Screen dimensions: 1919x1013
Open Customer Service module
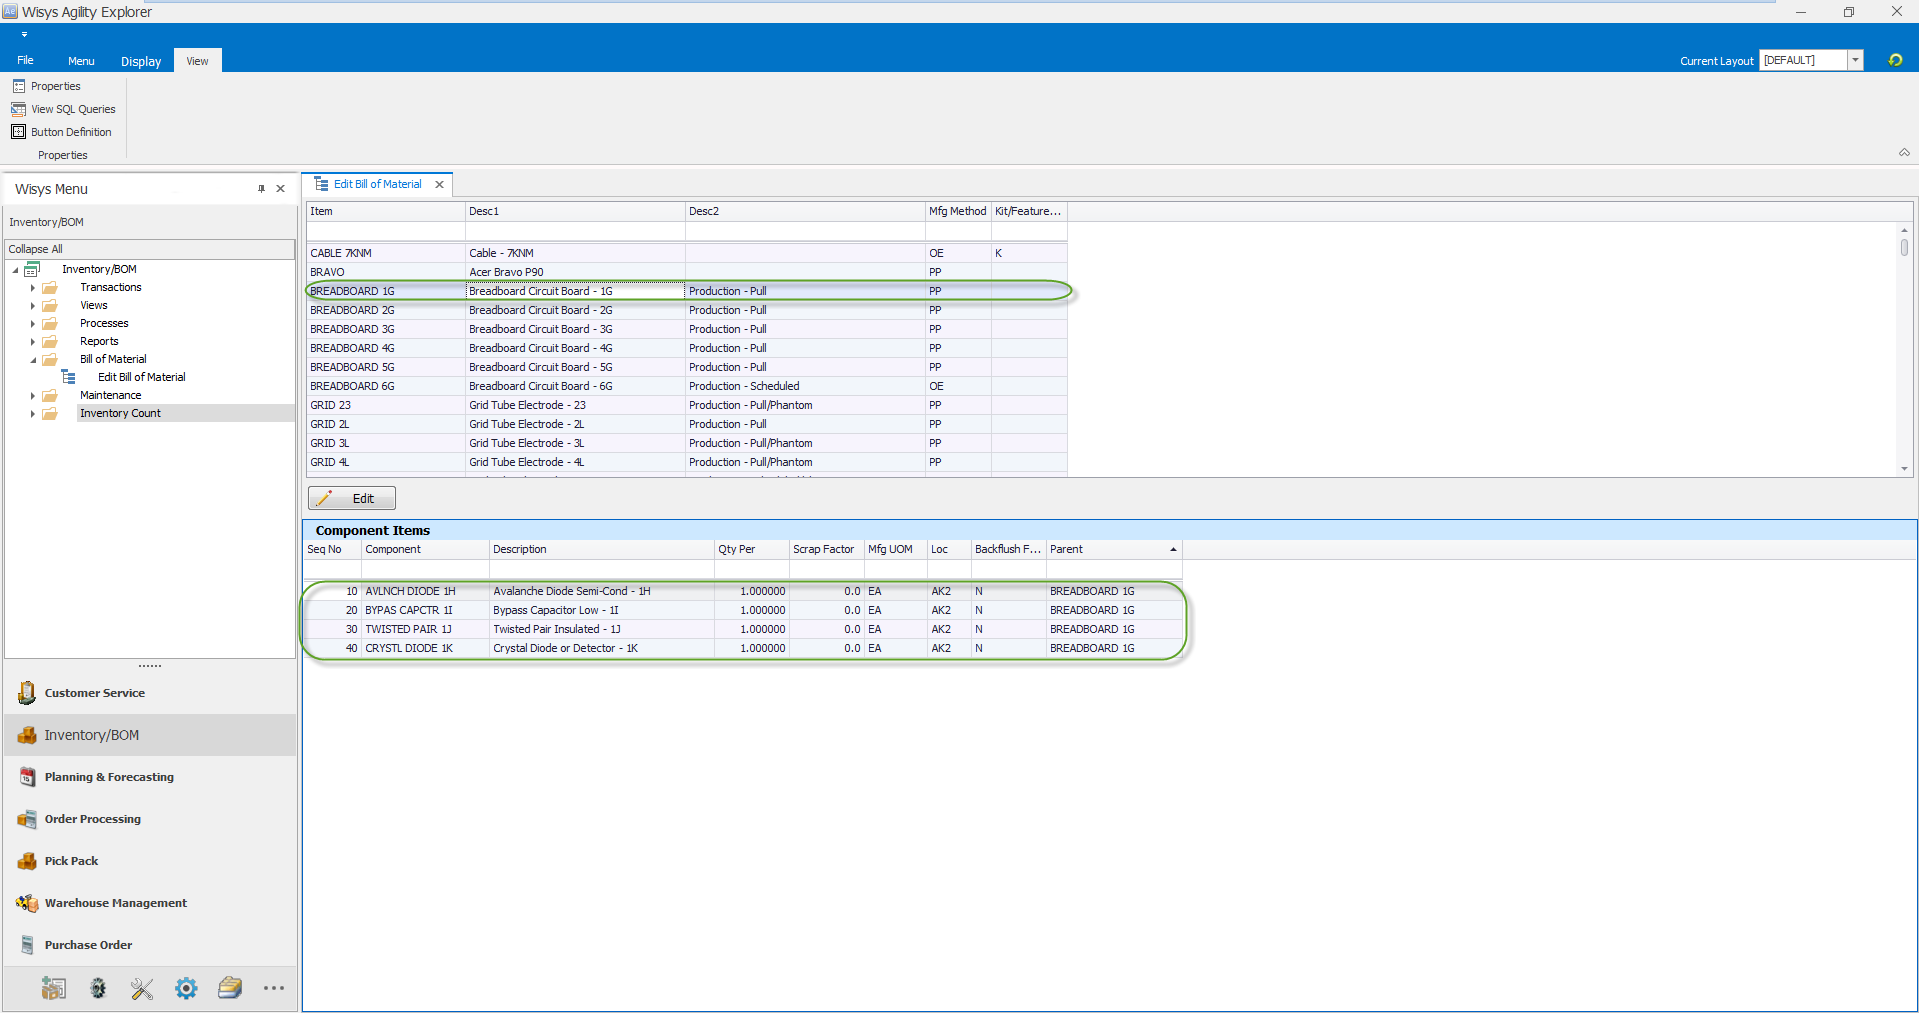pyautogui.click(x=150, y=693)
